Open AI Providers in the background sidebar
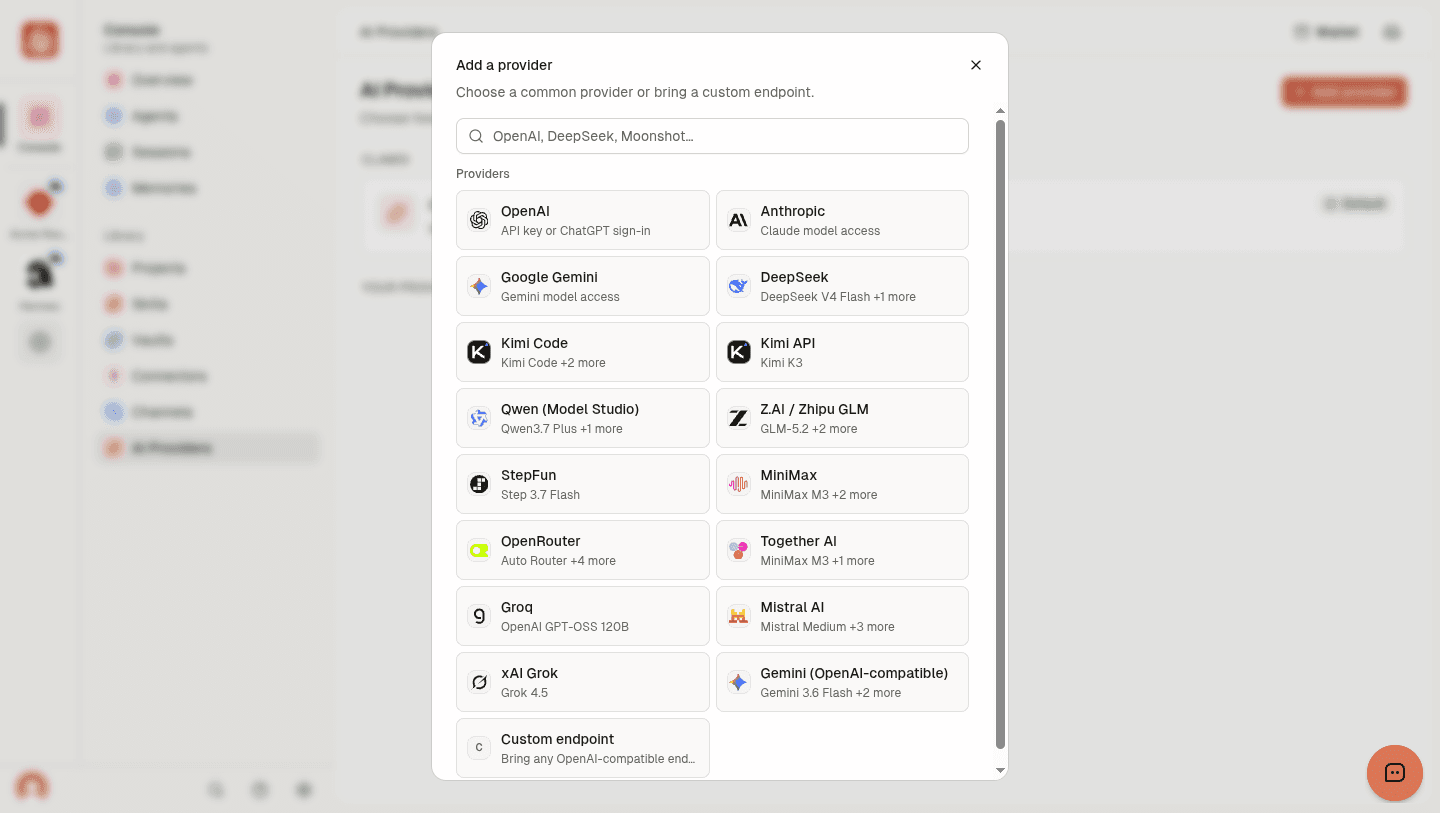The height and width of the screenshot is (813, 1440). [x=208, y=448]
